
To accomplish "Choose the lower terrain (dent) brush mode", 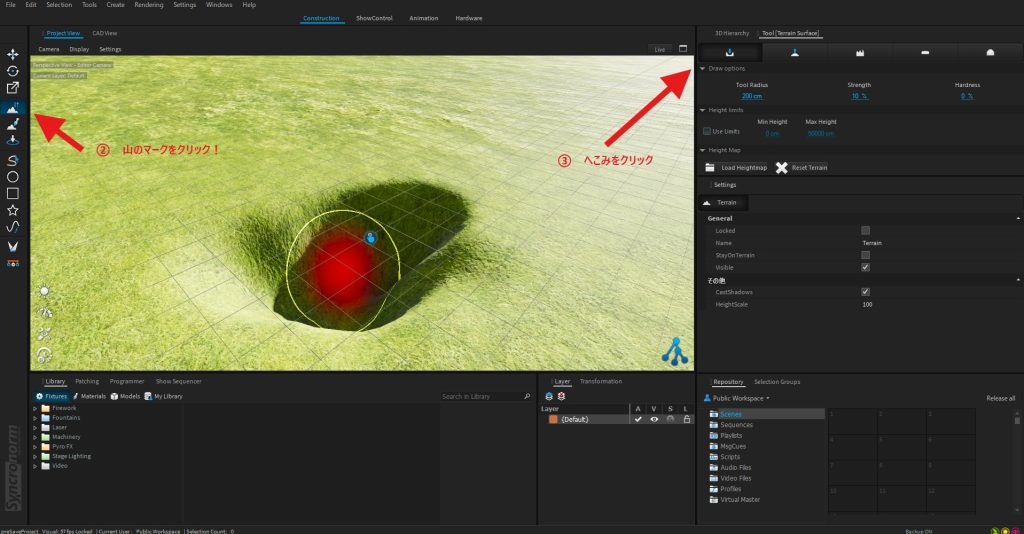I will click(x=730, y=52).
